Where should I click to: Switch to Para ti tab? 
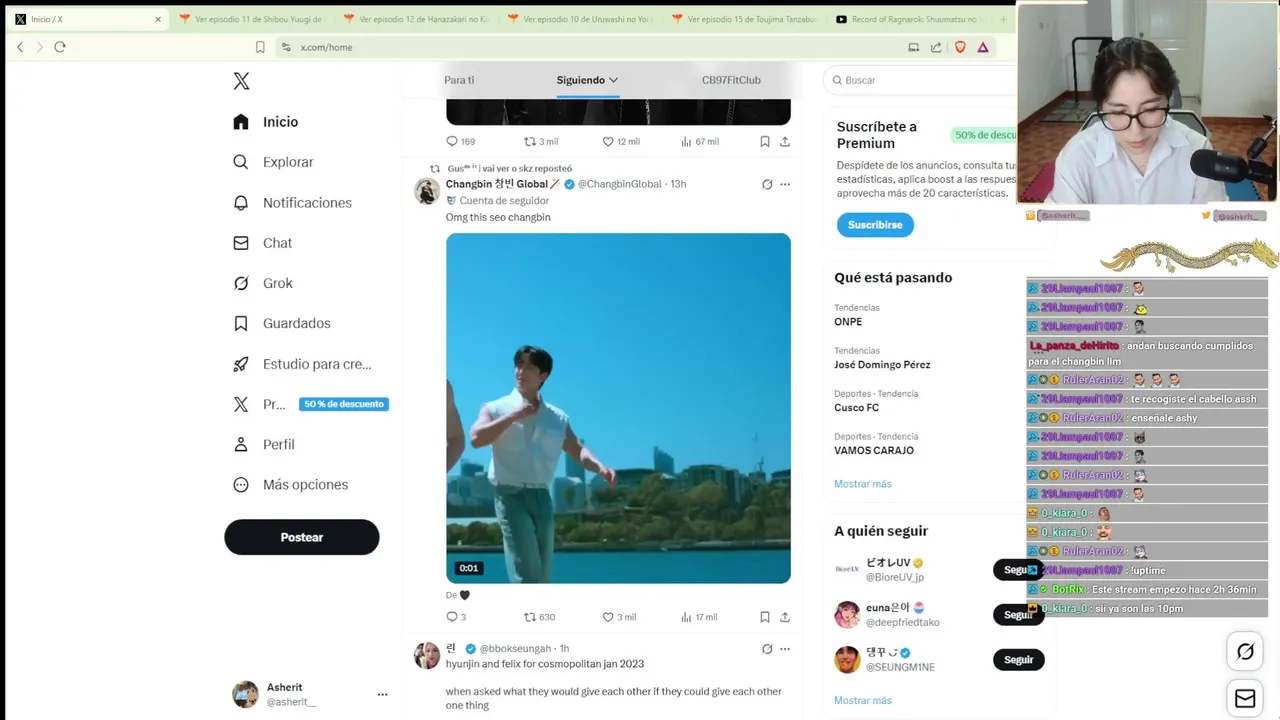(x=459, y=80)
